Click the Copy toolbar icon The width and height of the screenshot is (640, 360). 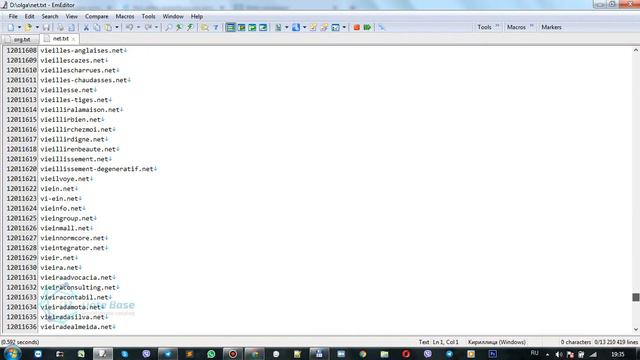pyautogui.click(x=97, y=27)
